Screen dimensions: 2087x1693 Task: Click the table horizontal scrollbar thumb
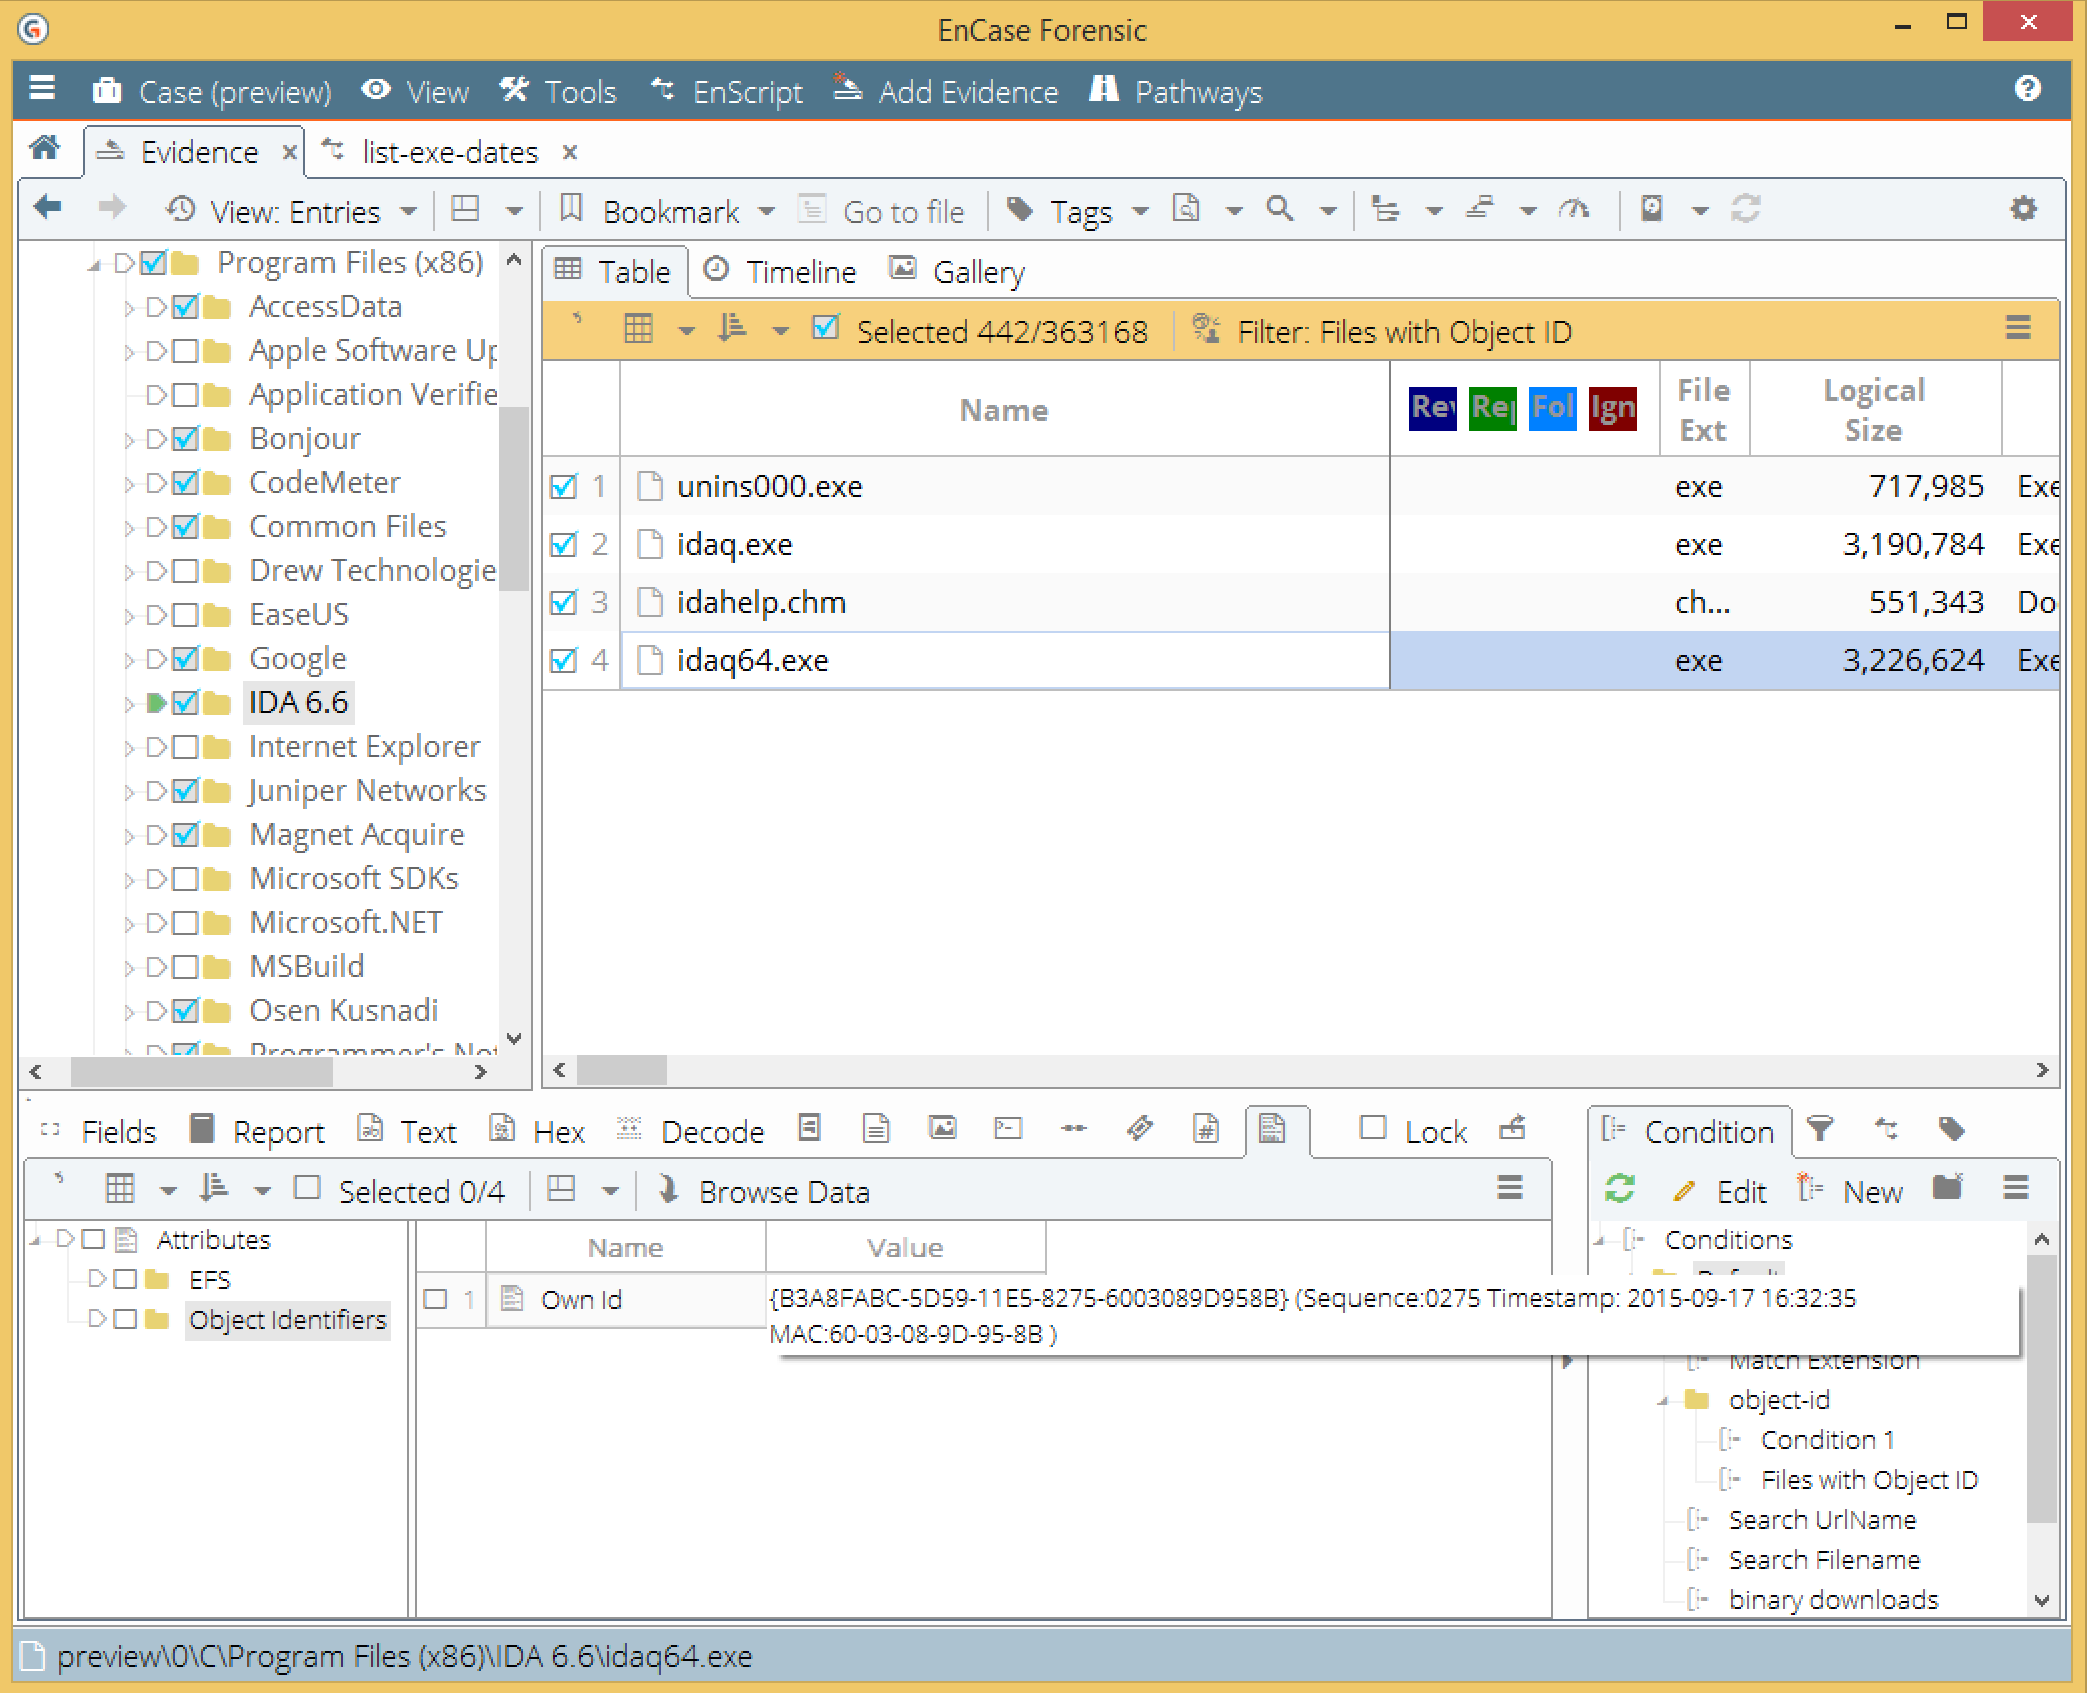coord(622,1070)
